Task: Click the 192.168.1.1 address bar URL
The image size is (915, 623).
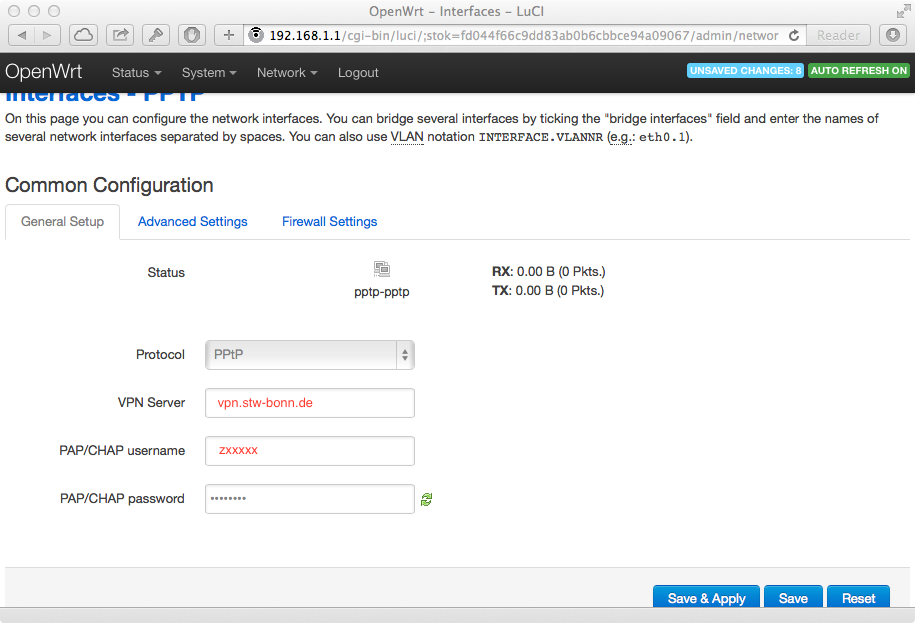Action: 523,36
